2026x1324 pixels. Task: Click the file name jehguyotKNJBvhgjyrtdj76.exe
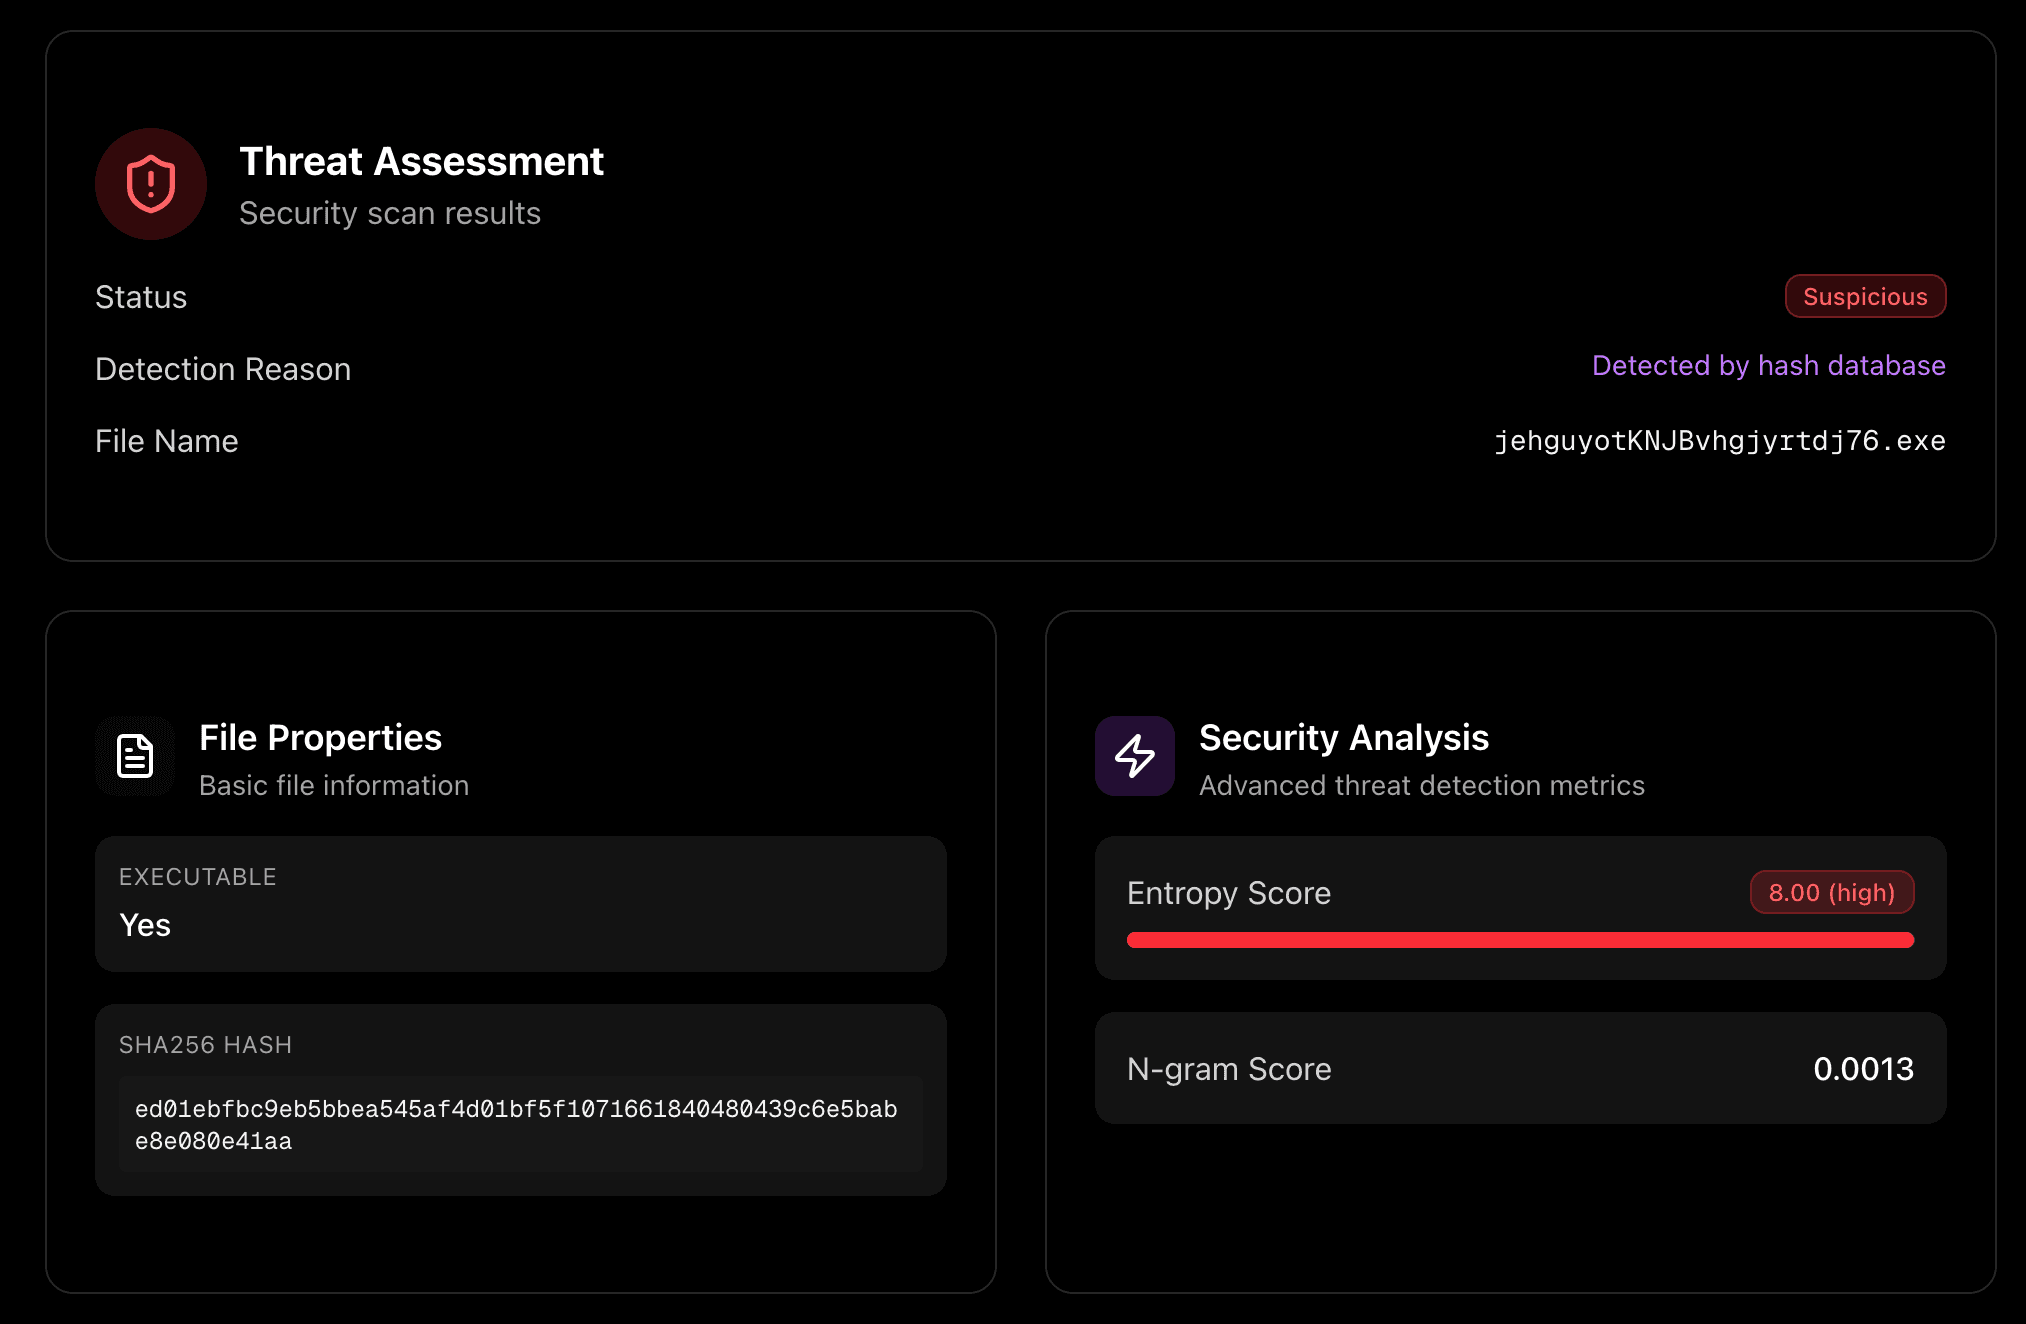point(1719,441)
